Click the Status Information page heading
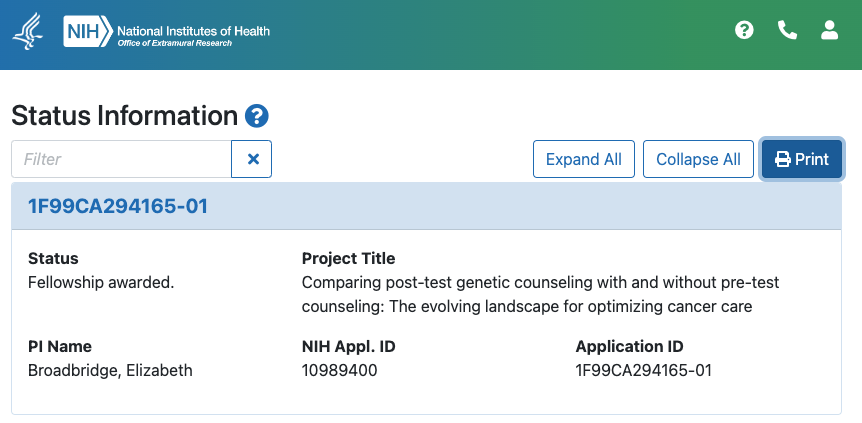 click(x=125, y=116)
